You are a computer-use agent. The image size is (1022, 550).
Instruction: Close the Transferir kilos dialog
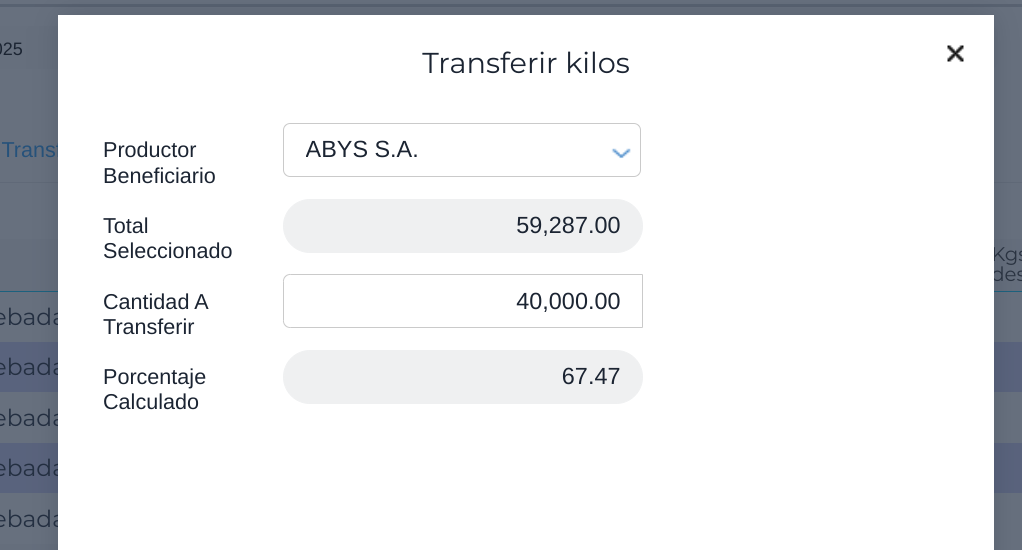pyautogui.click(x=955, y=54)
